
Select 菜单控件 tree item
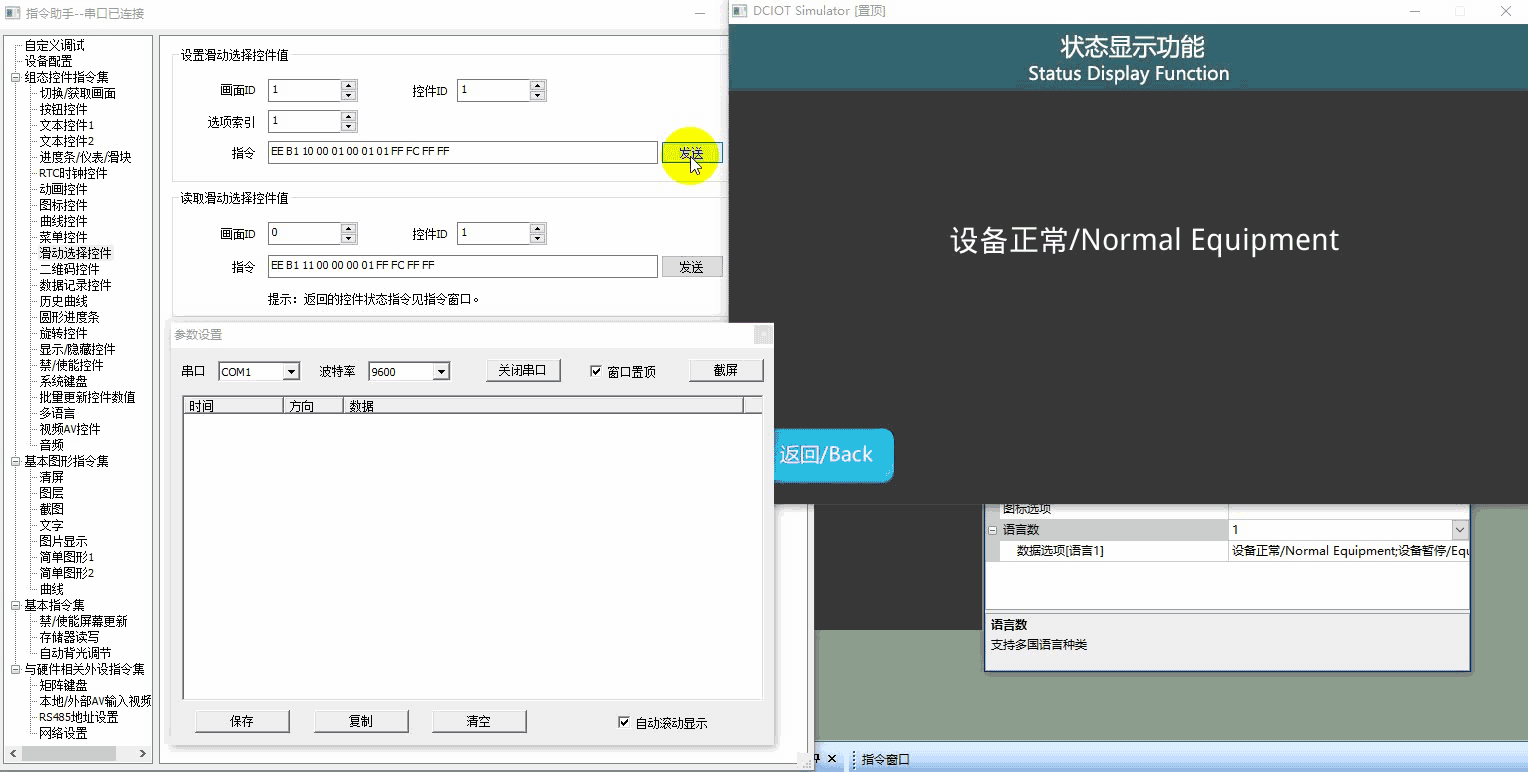tap(63, 237)
